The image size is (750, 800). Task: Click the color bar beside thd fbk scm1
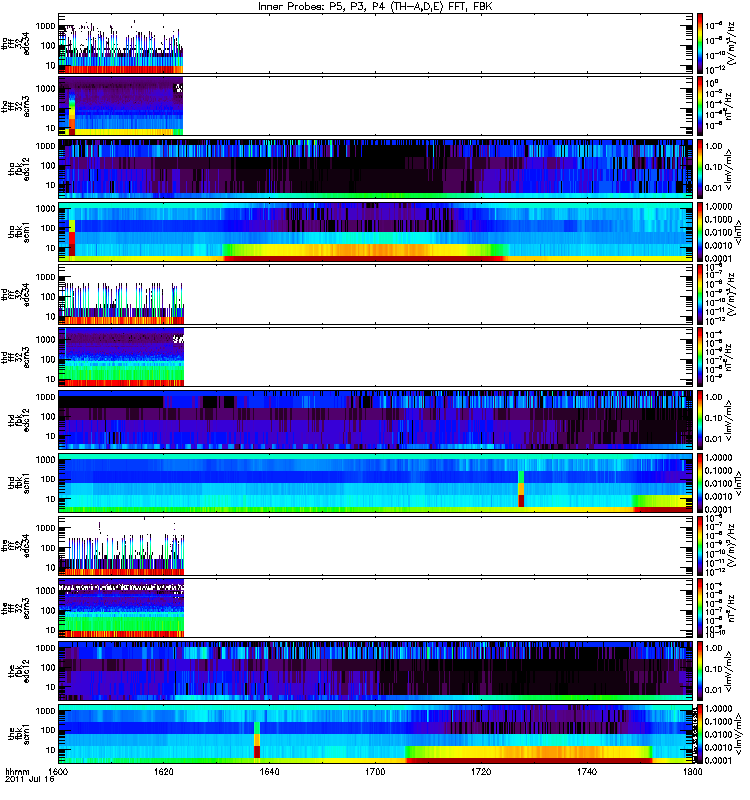[700, 483]
